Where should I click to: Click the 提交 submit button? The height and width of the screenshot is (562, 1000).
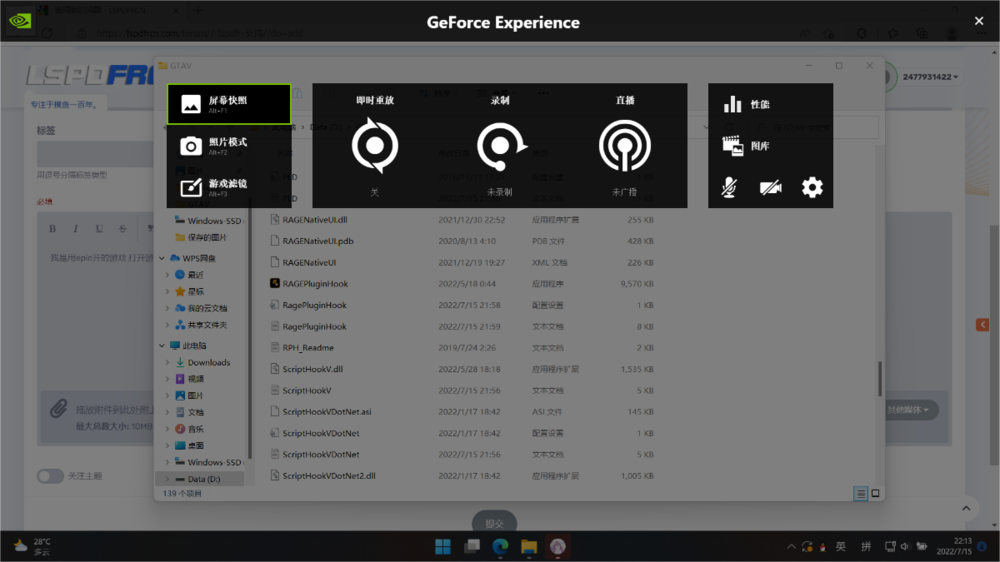[x=494, y=523]
